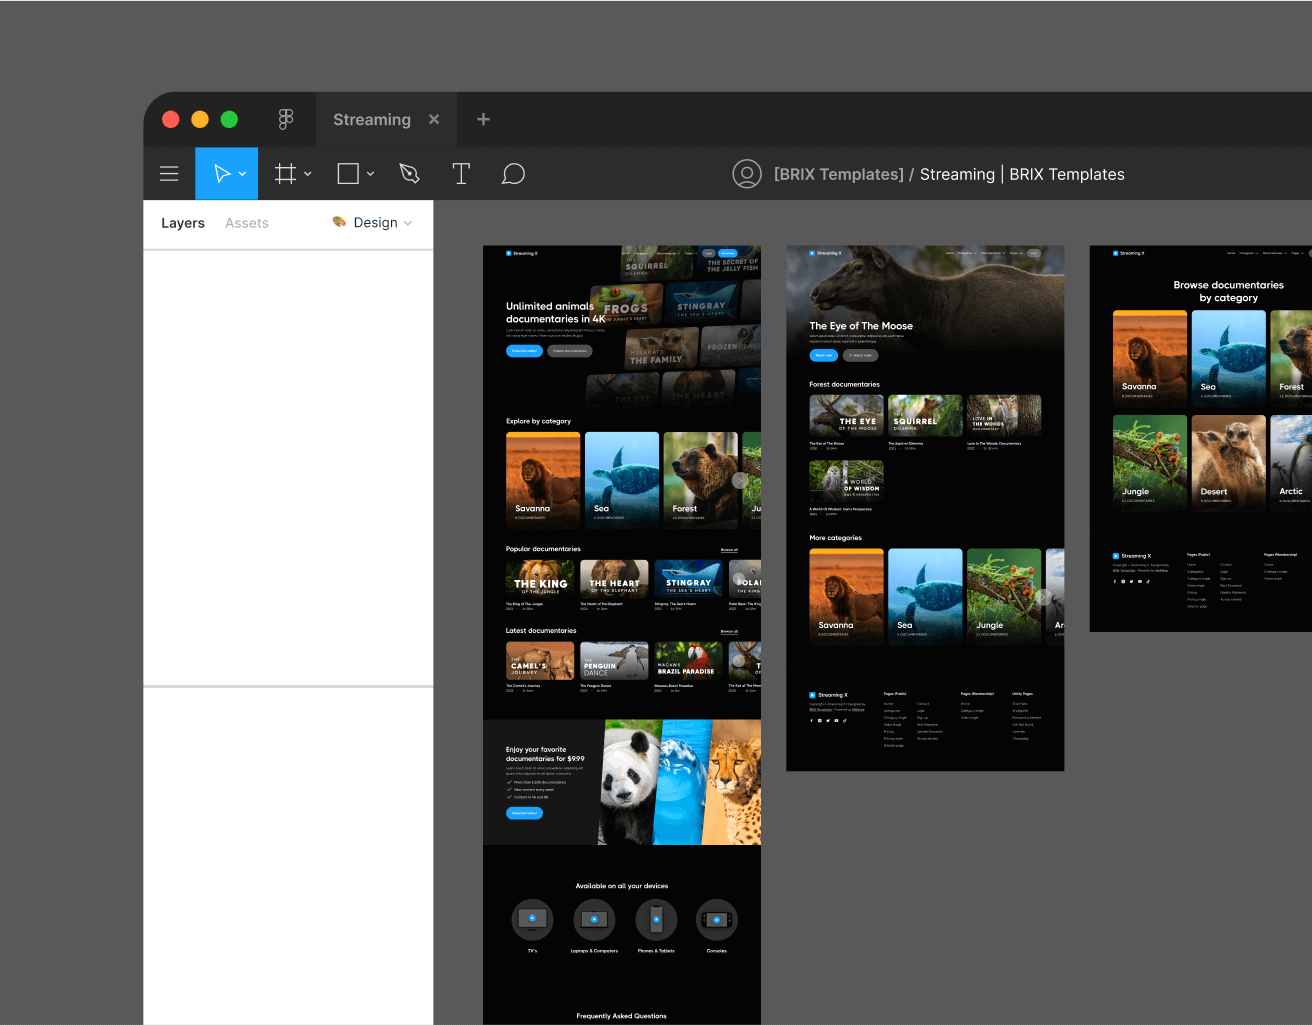Click carousel next arrow in Explore by category

[740, 480]
